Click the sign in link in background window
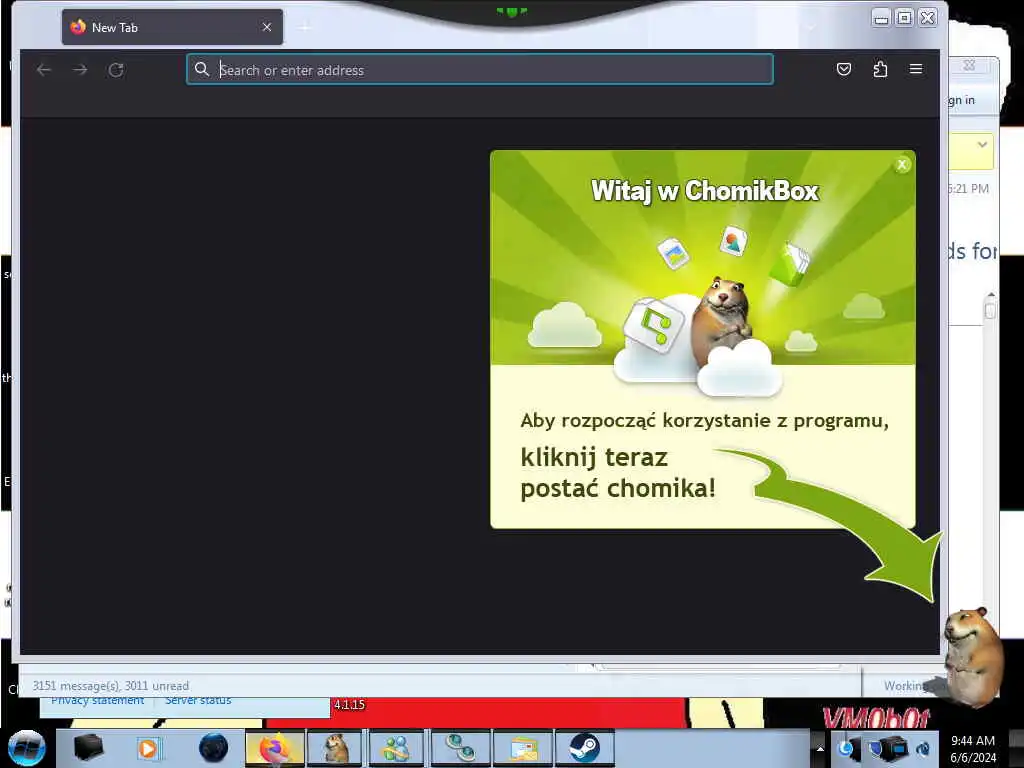1024x768 pixels. (961, 100)
